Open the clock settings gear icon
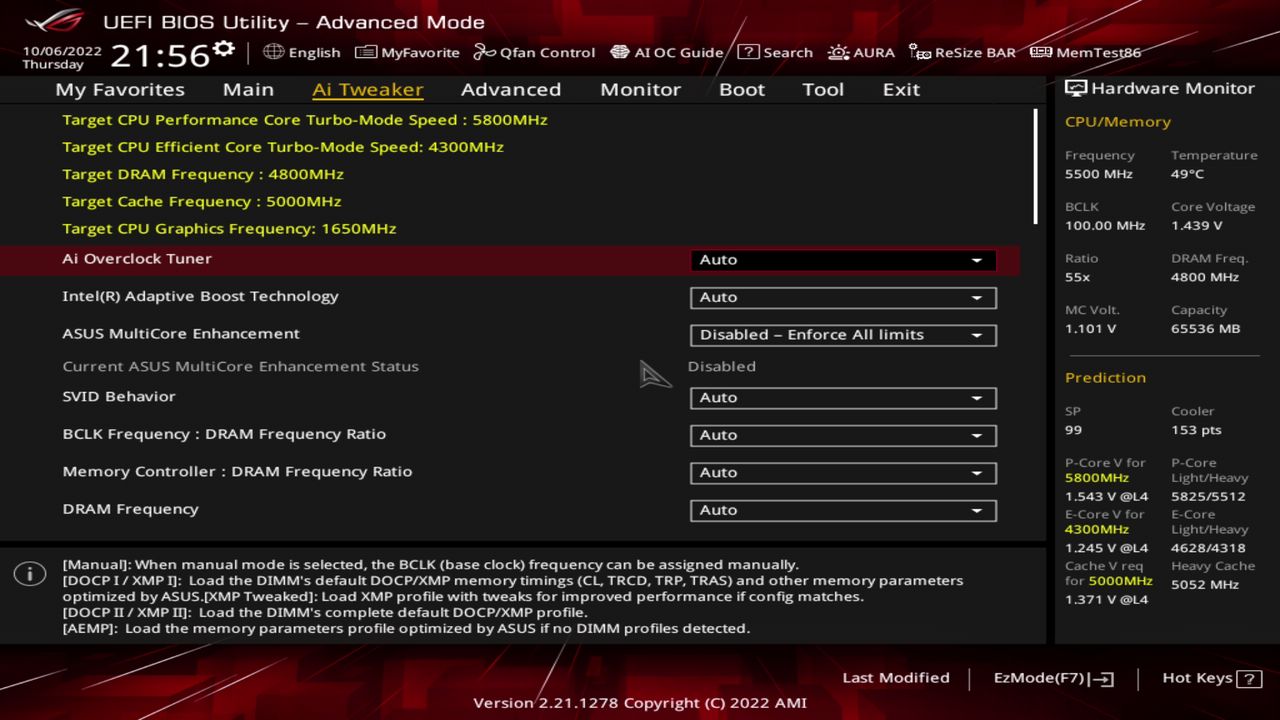 224,50
